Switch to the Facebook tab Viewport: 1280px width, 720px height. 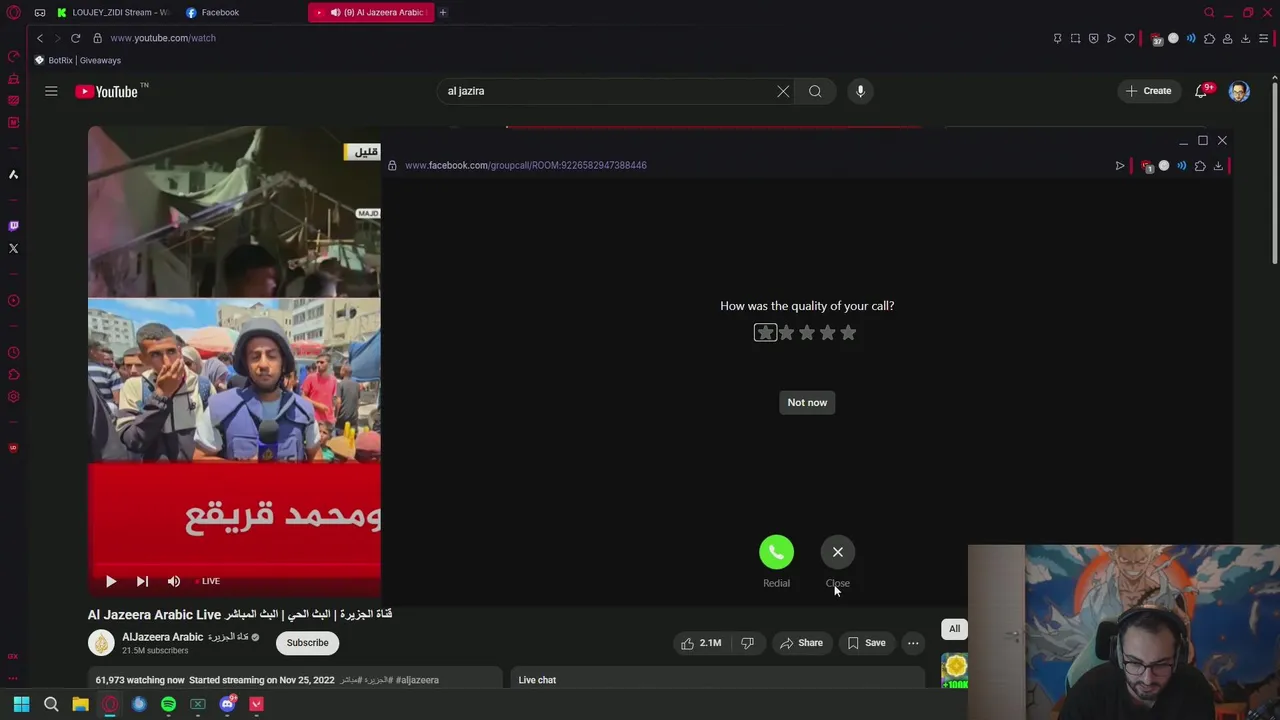213,12
